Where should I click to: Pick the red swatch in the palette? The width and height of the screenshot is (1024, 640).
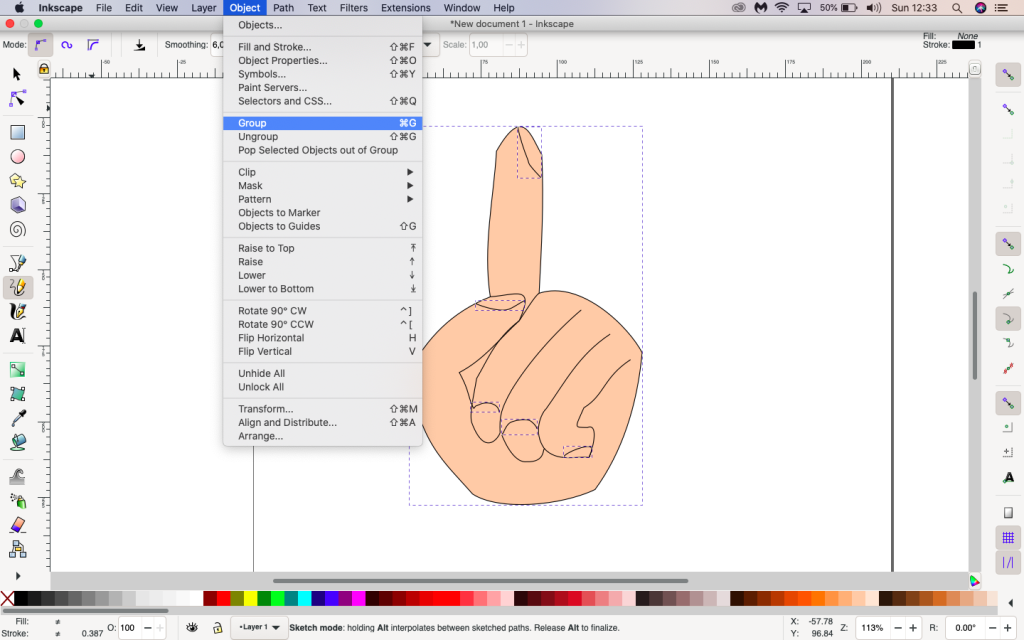click(x=223, y=598)
